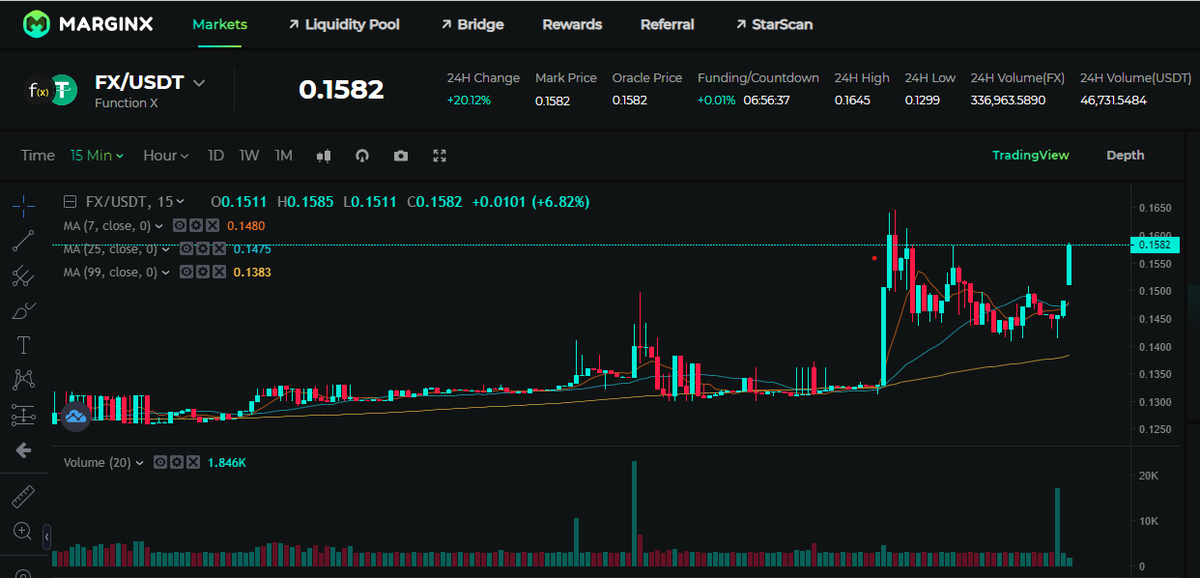Toggle visibility of Volume indicator
Image resolution: width=1200 pixels, height=578 pixels.
point(161,463)
